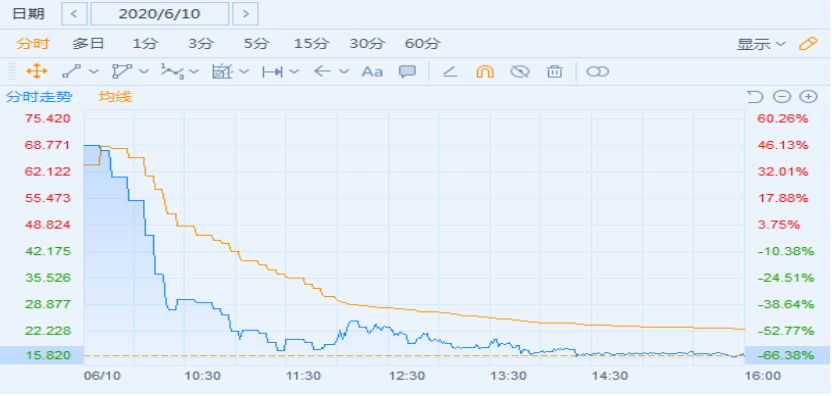Click the 06/10 date axis label
Viewport: 832px width, 396px height.
click(x=102, y=376)
